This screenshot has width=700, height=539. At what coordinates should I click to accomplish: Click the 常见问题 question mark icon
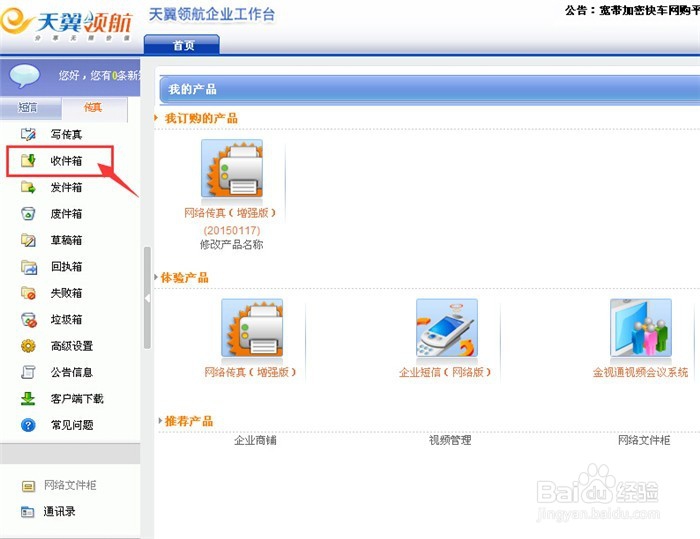pos(28,425)
